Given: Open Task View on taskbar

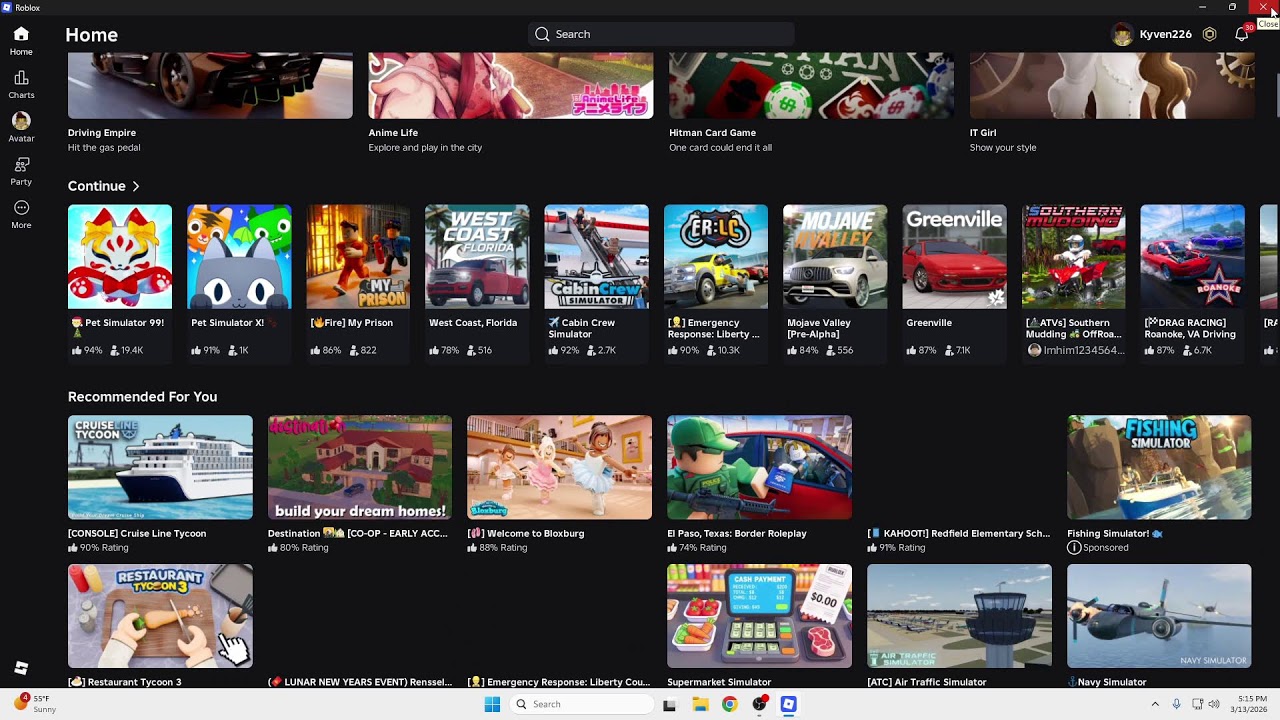Looking at the screenshot, I should coord(669,704).
